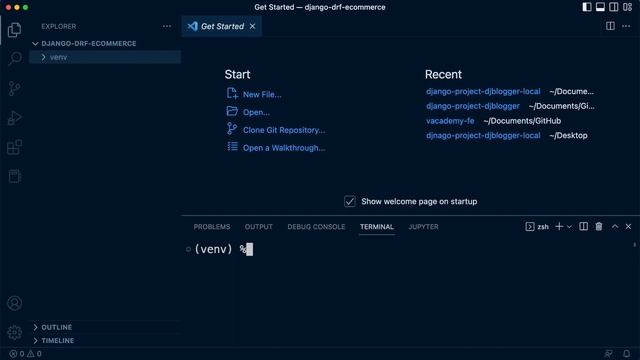Maximize panel size with chevron up
This screenshot has width=640, height=360.
tap(615, 227)
